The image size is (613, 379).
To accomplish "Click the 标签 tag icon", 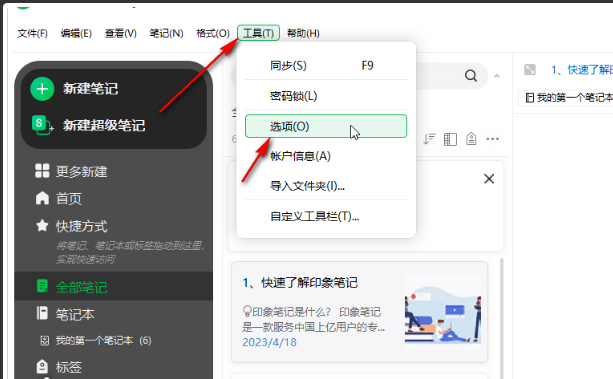I will (42, 366).
